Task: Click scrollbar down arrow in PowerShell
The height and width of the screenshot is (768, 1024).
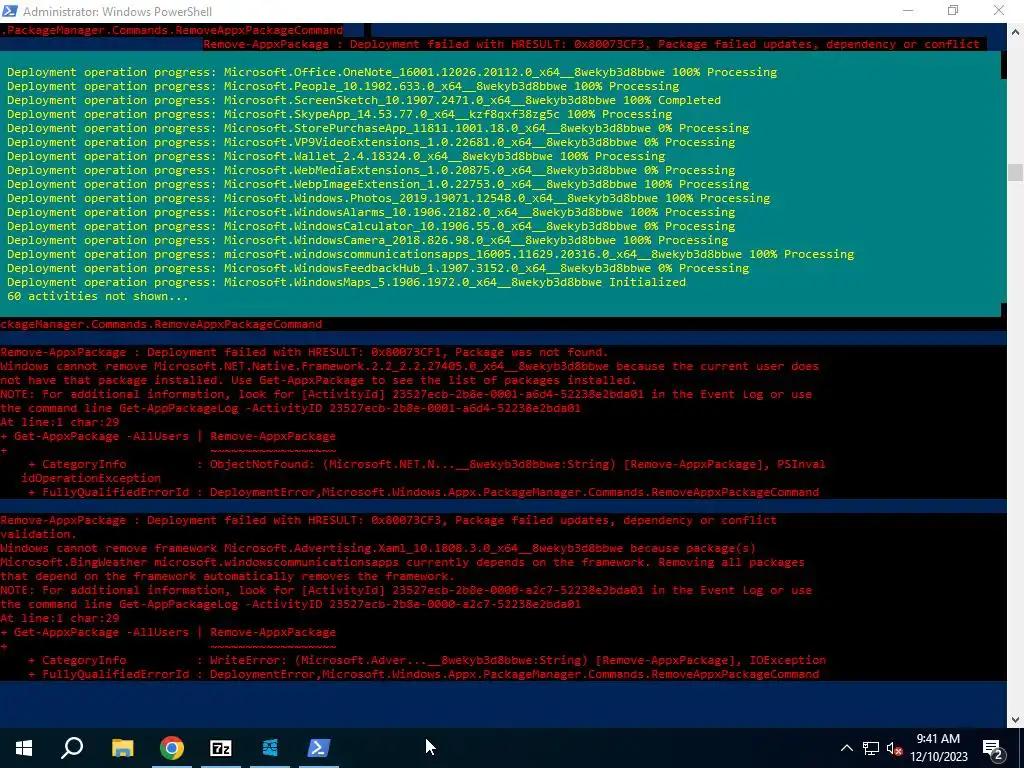Action: 1015,720
